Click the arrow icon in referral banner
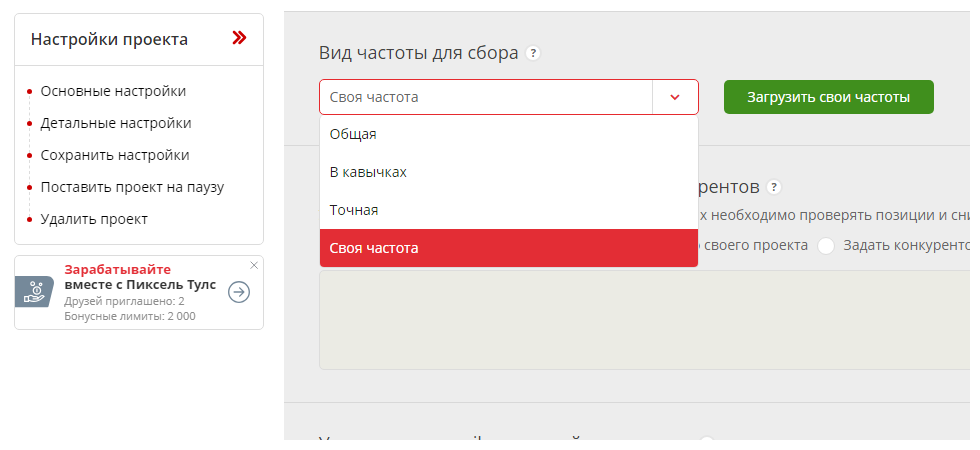 click(x=239, y=292)
